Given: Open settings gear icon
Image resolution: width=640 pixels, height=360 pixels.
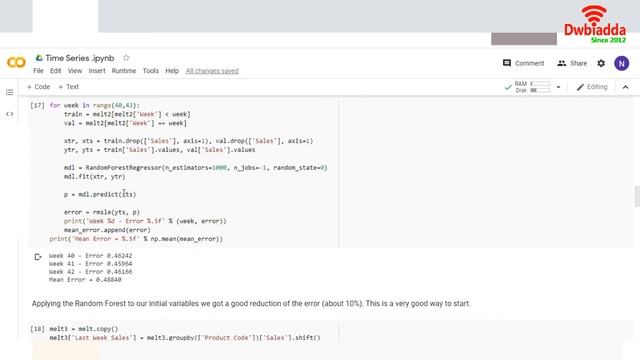Looking at the screenshot, I should [x=601, y=63].
